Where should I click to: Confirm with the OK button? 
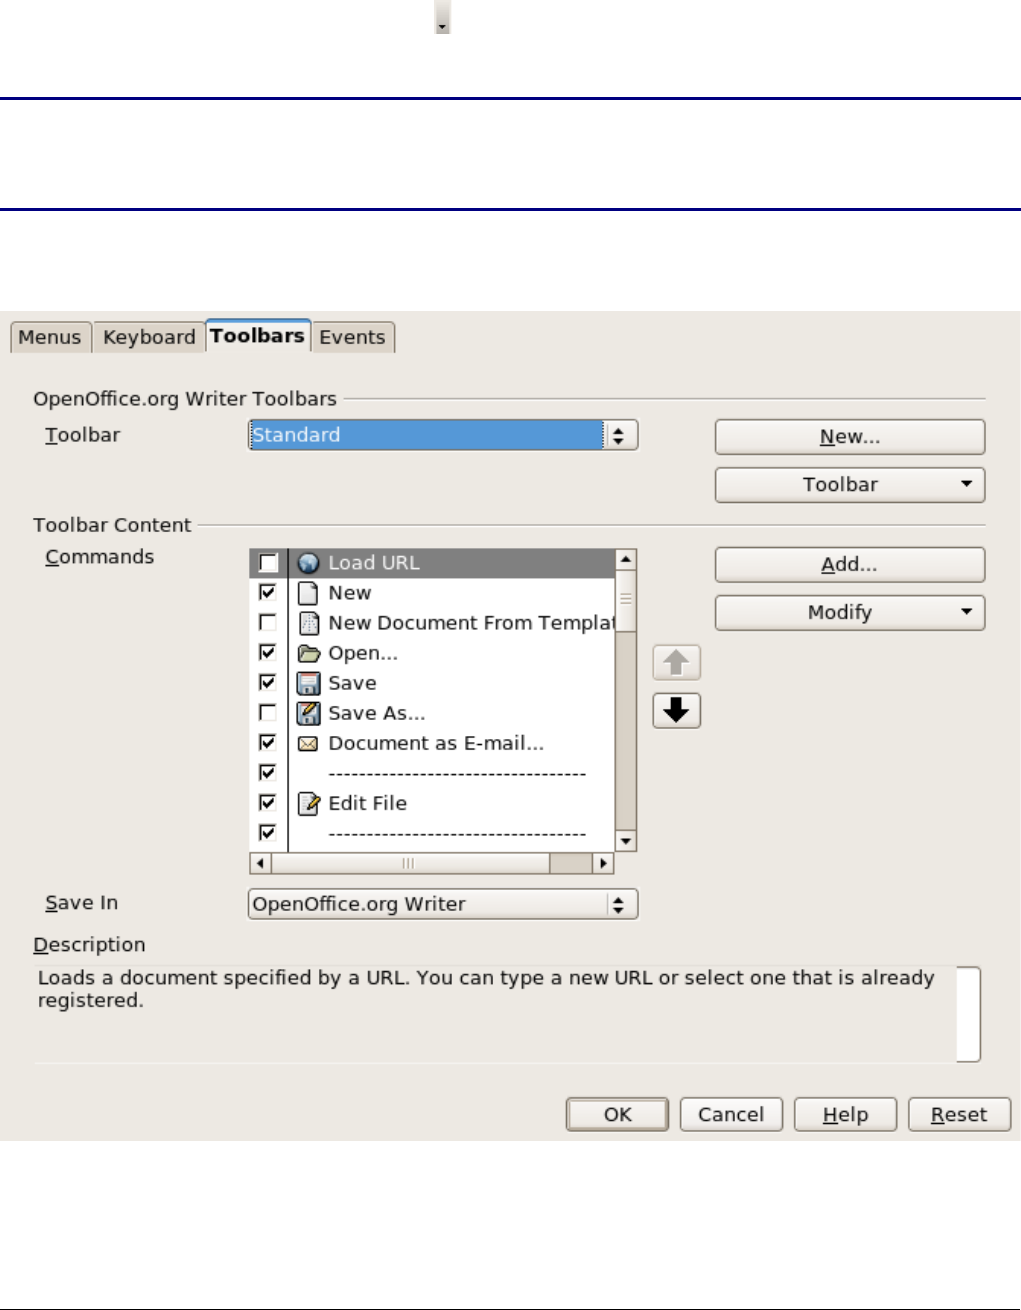618,1114
